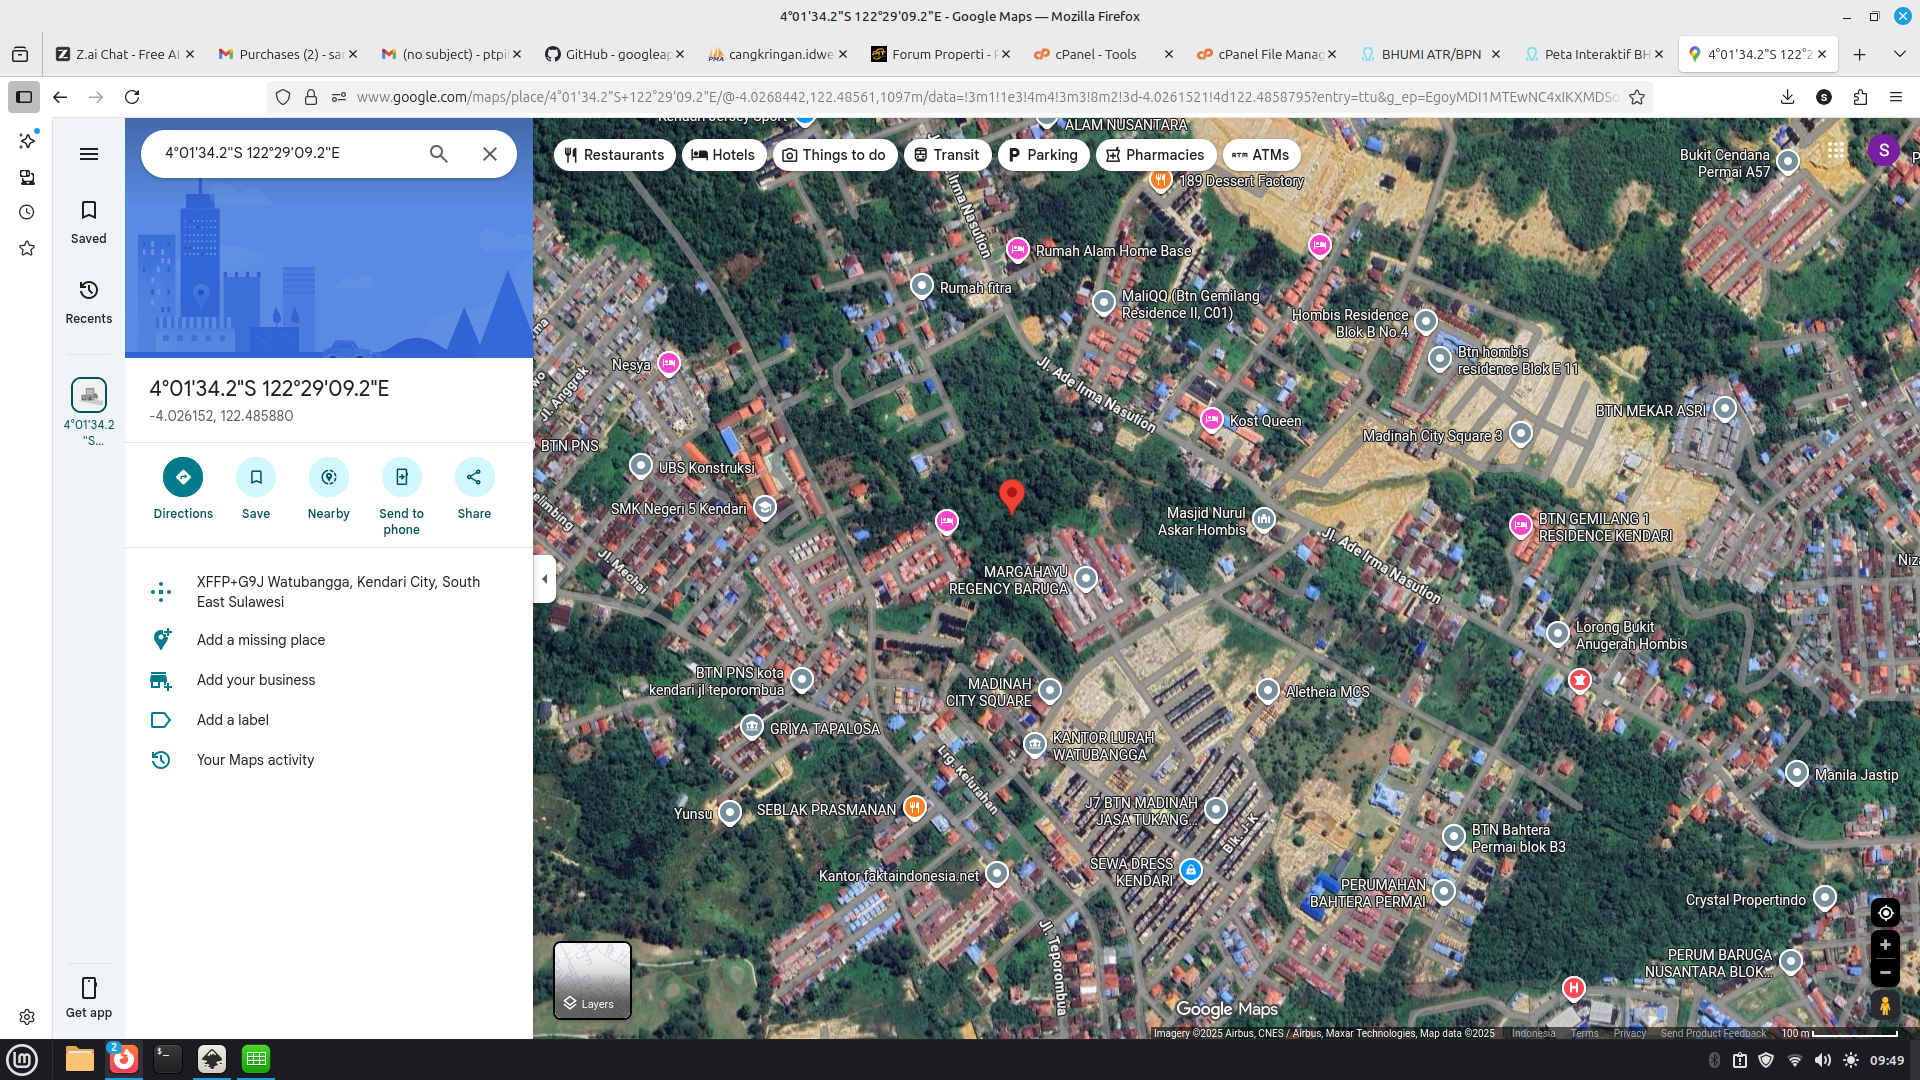Bookmark this page with star

coord(1637,97)
